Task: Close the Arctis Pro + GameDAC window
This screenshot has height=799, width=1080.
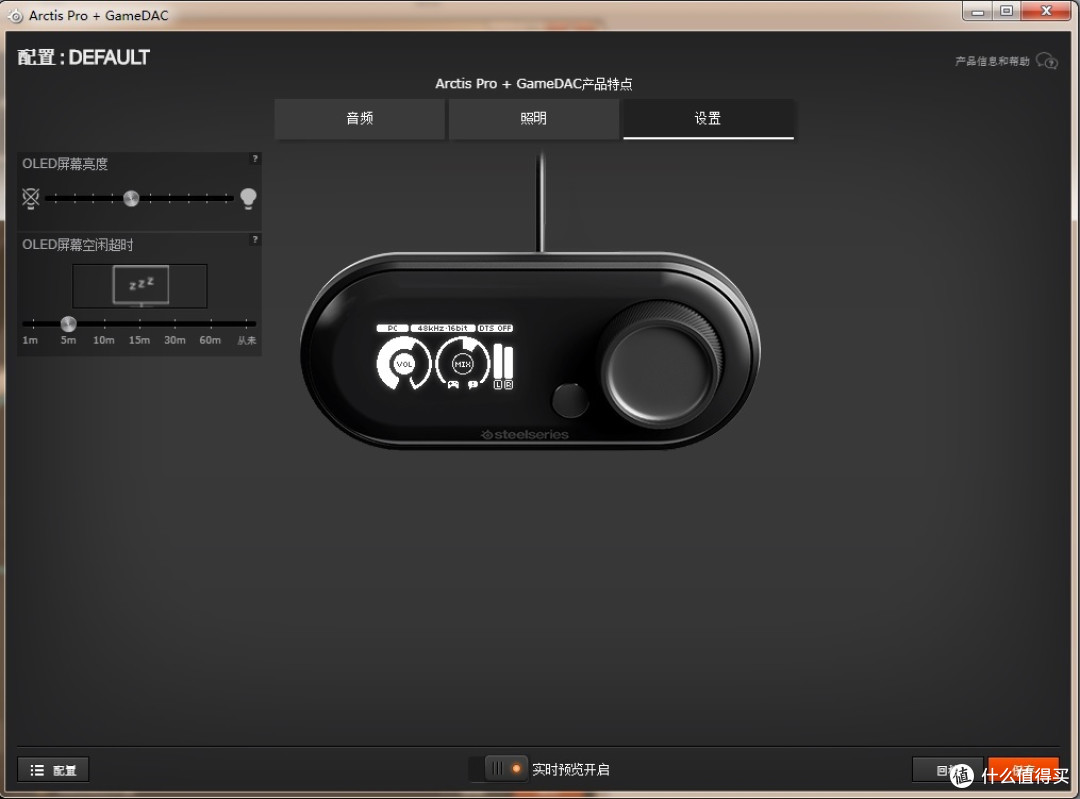Action: pos(1046,11)
